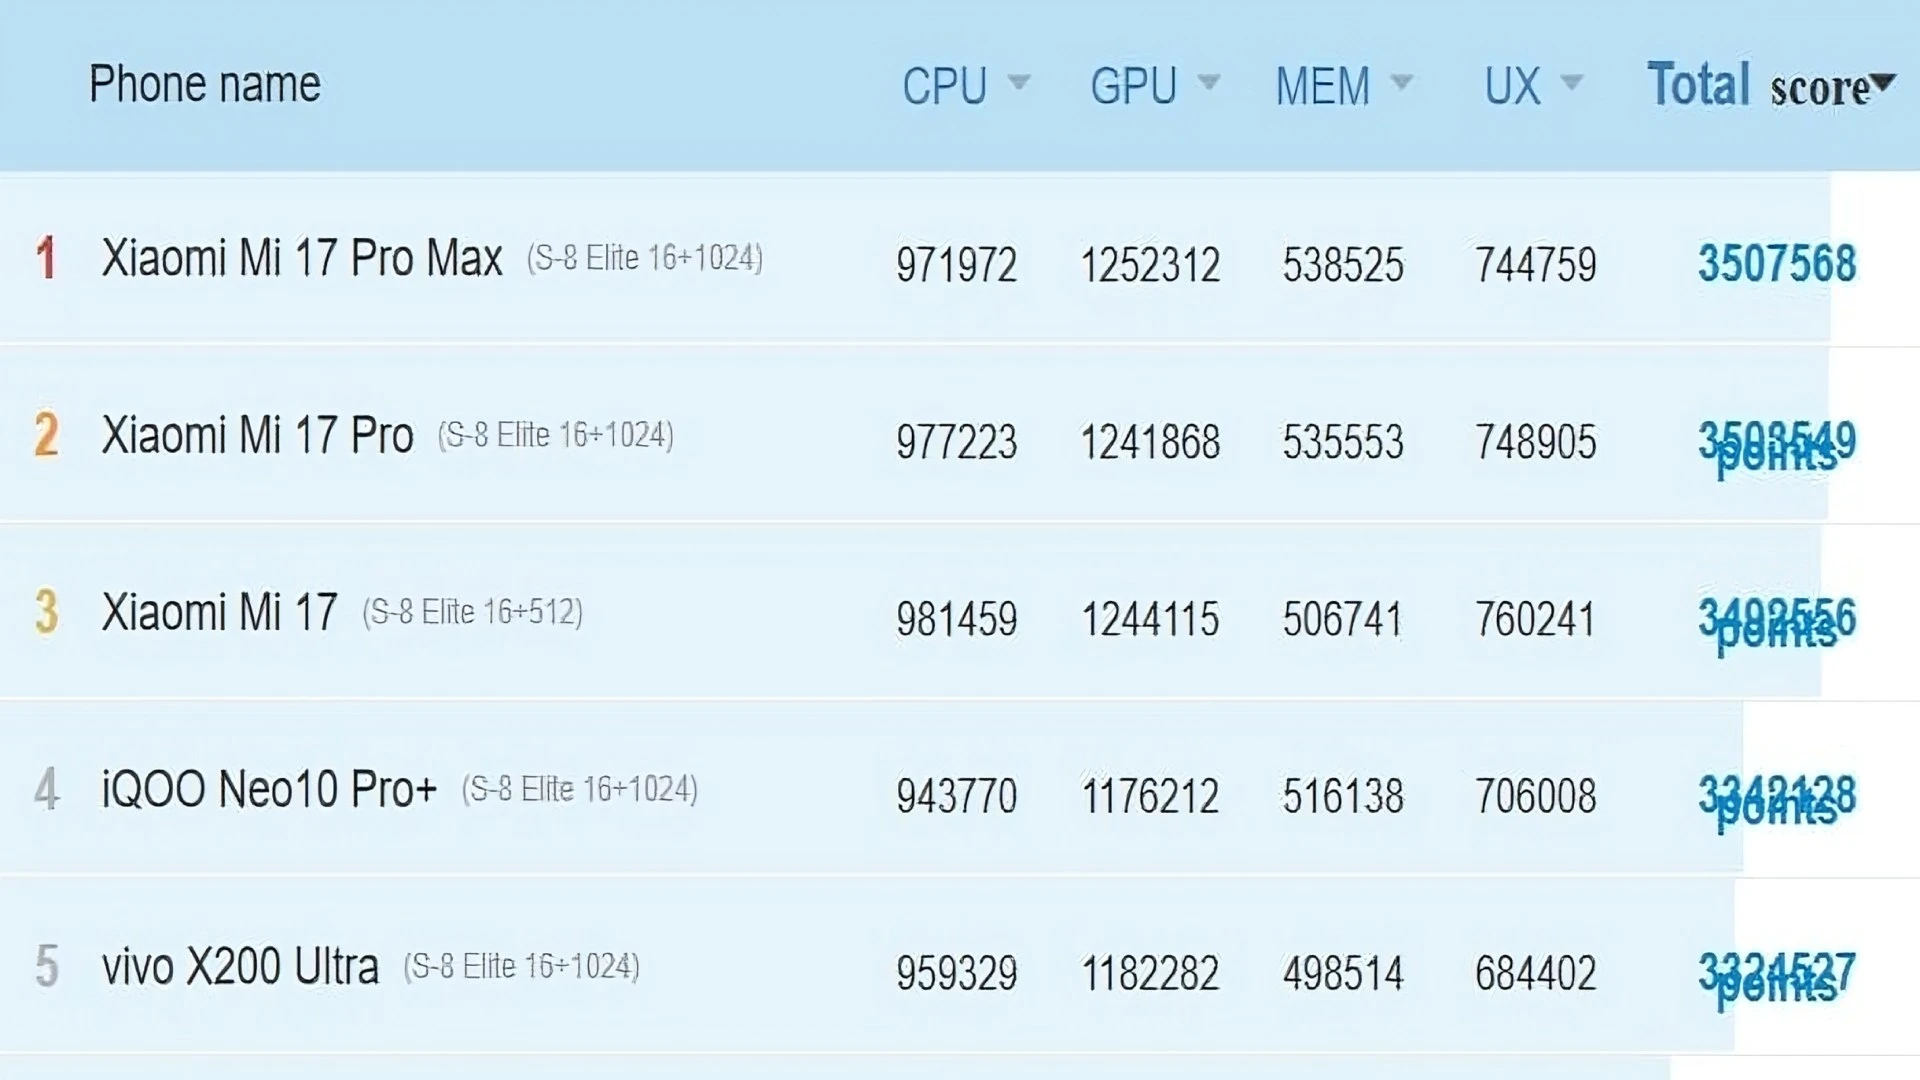Click rank 2 badge number
The width and height of the screenshot is (1920, 1080).
46,435
